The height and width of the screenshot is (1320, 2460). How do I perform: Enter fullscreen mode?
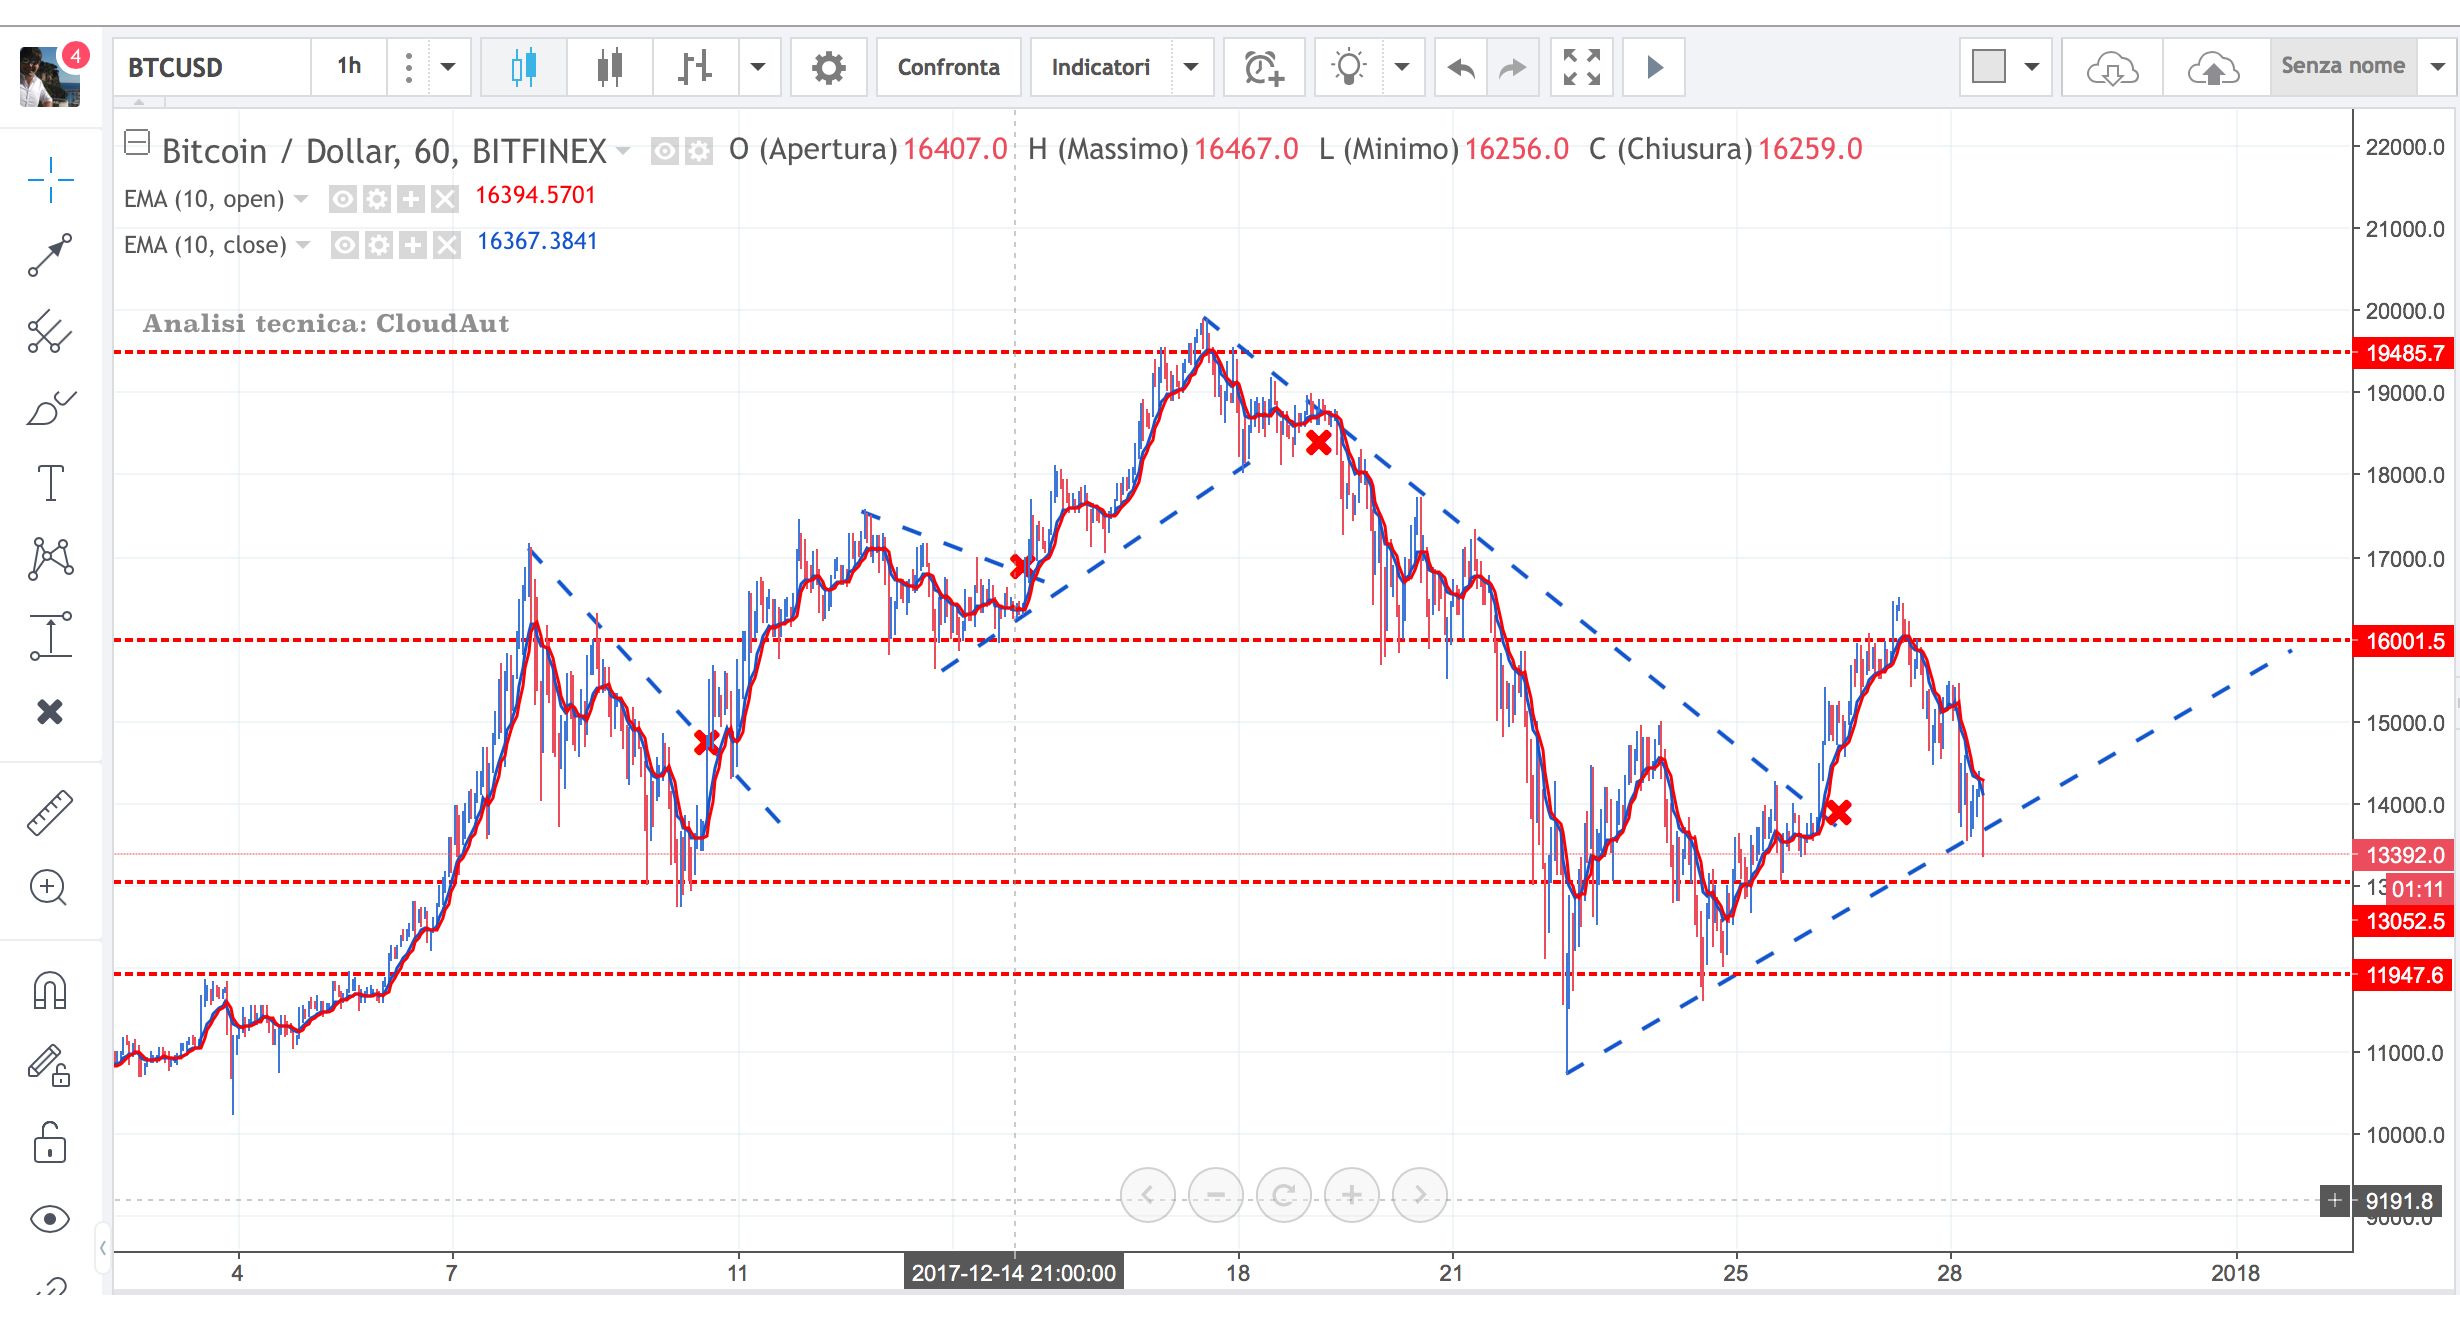1582,67
